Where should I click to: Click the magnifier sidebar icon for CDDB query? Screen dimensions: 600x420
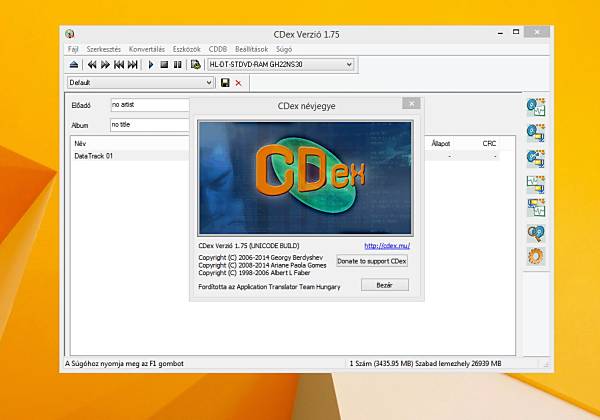[x=536, y=233]
